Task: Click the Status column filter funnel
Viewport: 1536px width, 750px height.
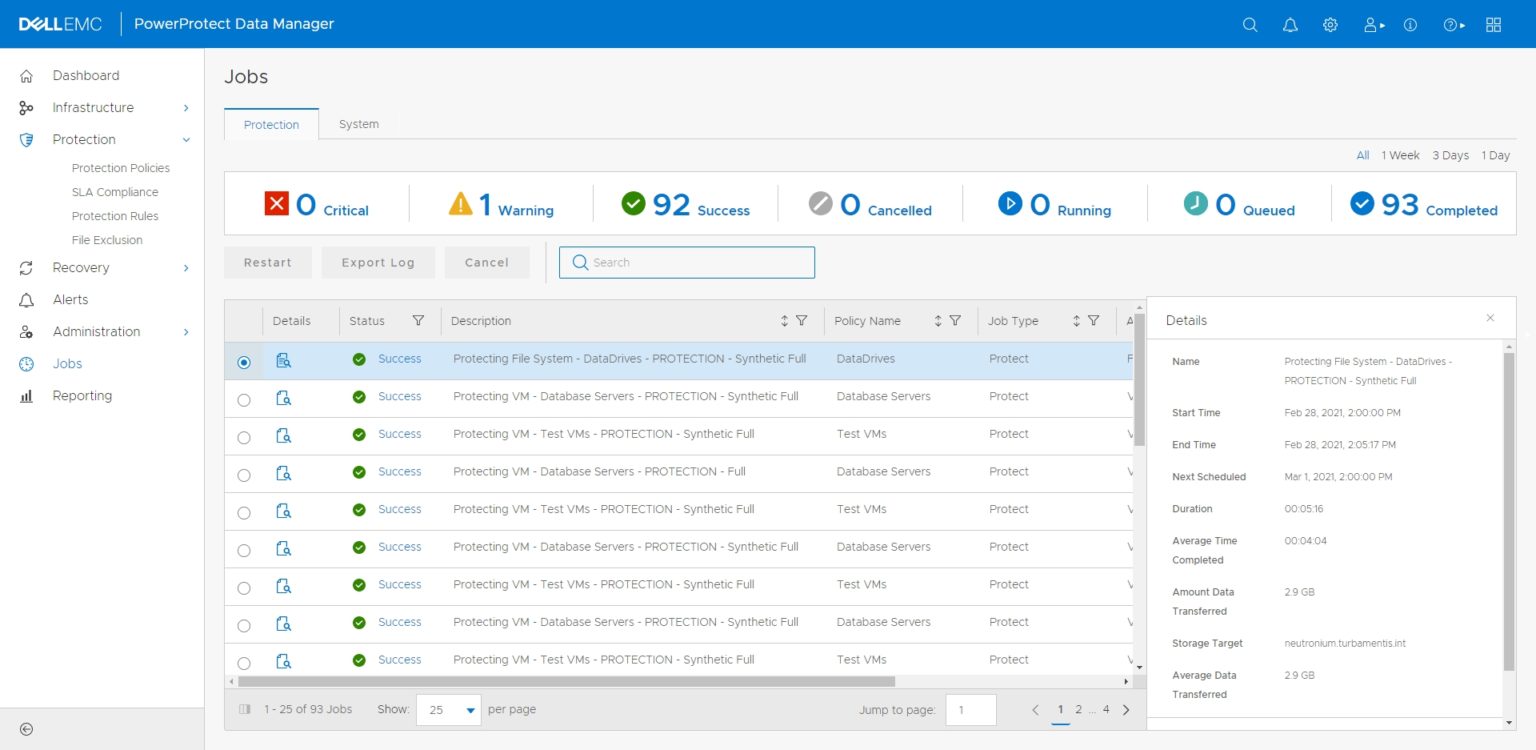Action: (417, 320)
